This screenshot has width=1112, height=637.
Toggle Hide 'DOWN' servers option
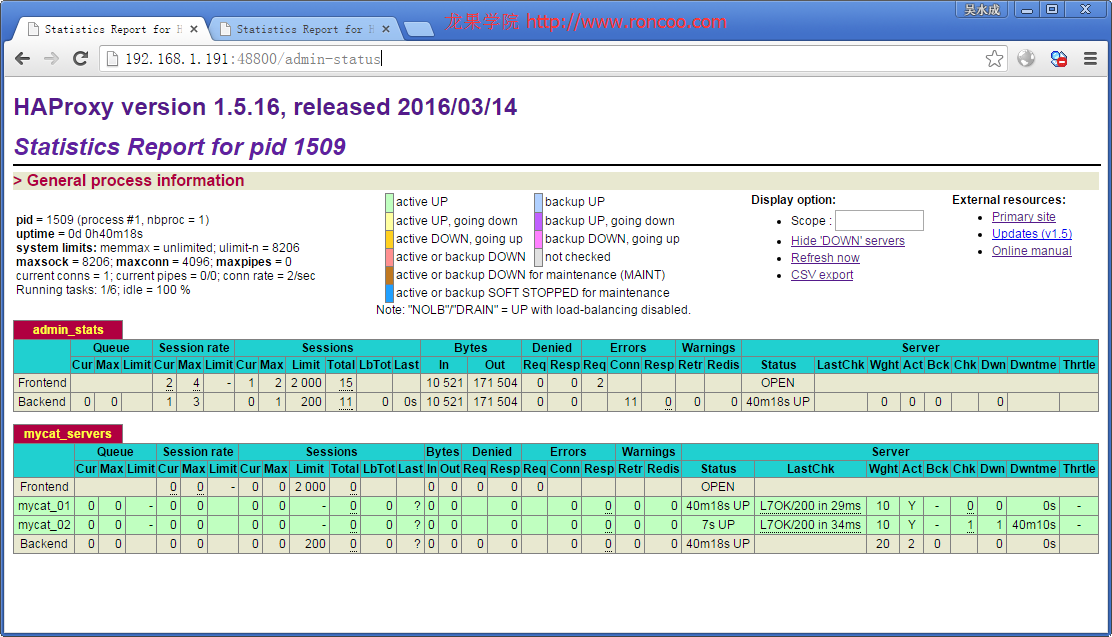click(848, 241)
